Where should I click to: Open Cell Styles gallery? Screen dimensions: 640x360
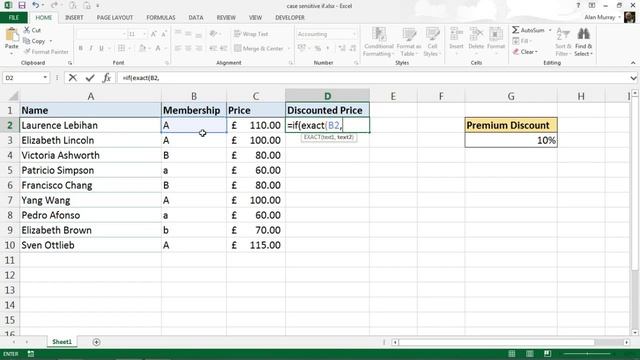(x=432, y=42)
